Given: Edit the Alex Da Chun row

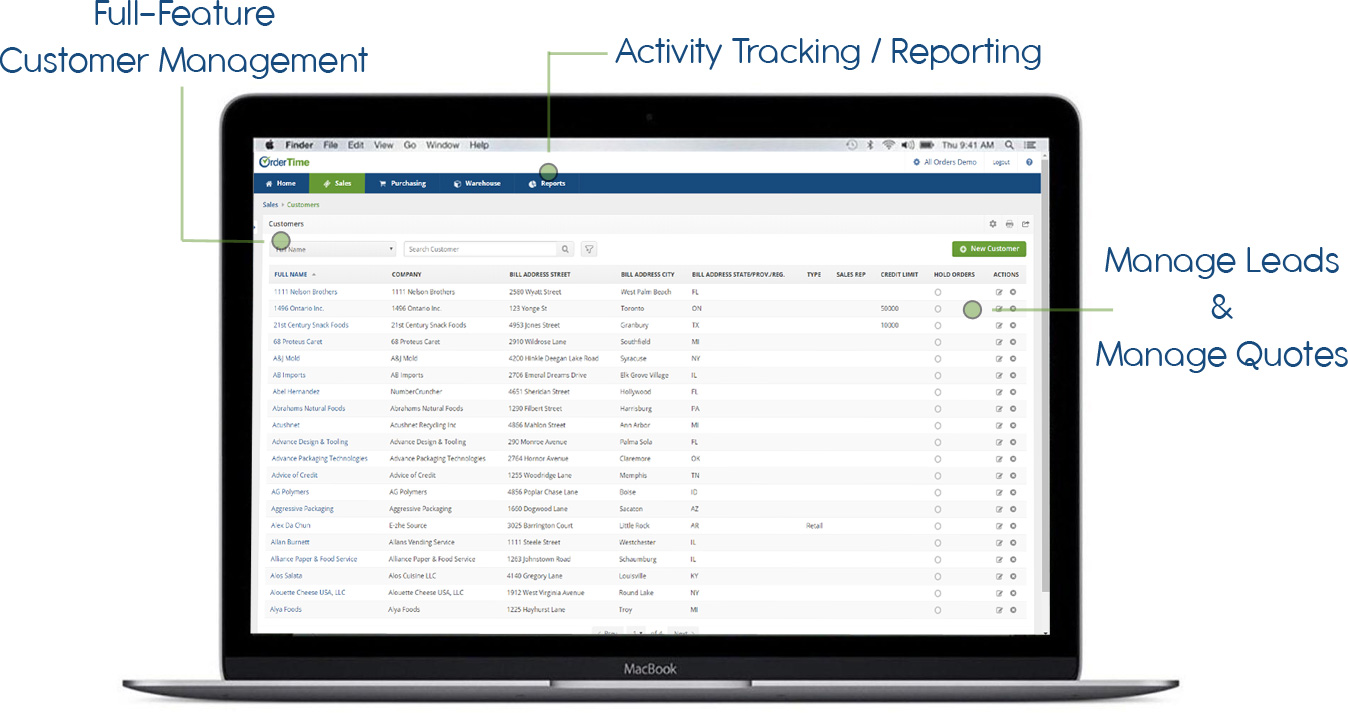Looking at the screenshot, I should [x=999, y=526].
